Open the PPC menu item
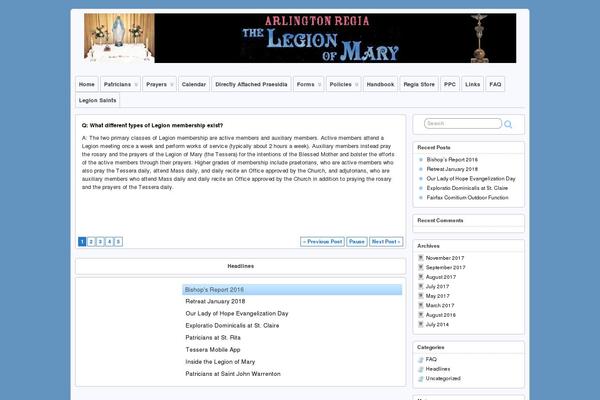This screenshot has width=600, height=400. coord(450,84)
